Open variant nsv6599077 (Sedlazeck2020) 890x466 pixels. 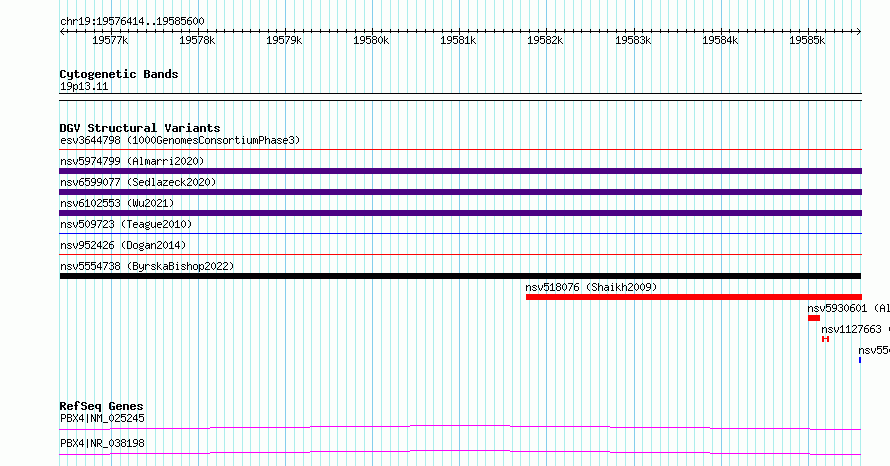[138, 182]
